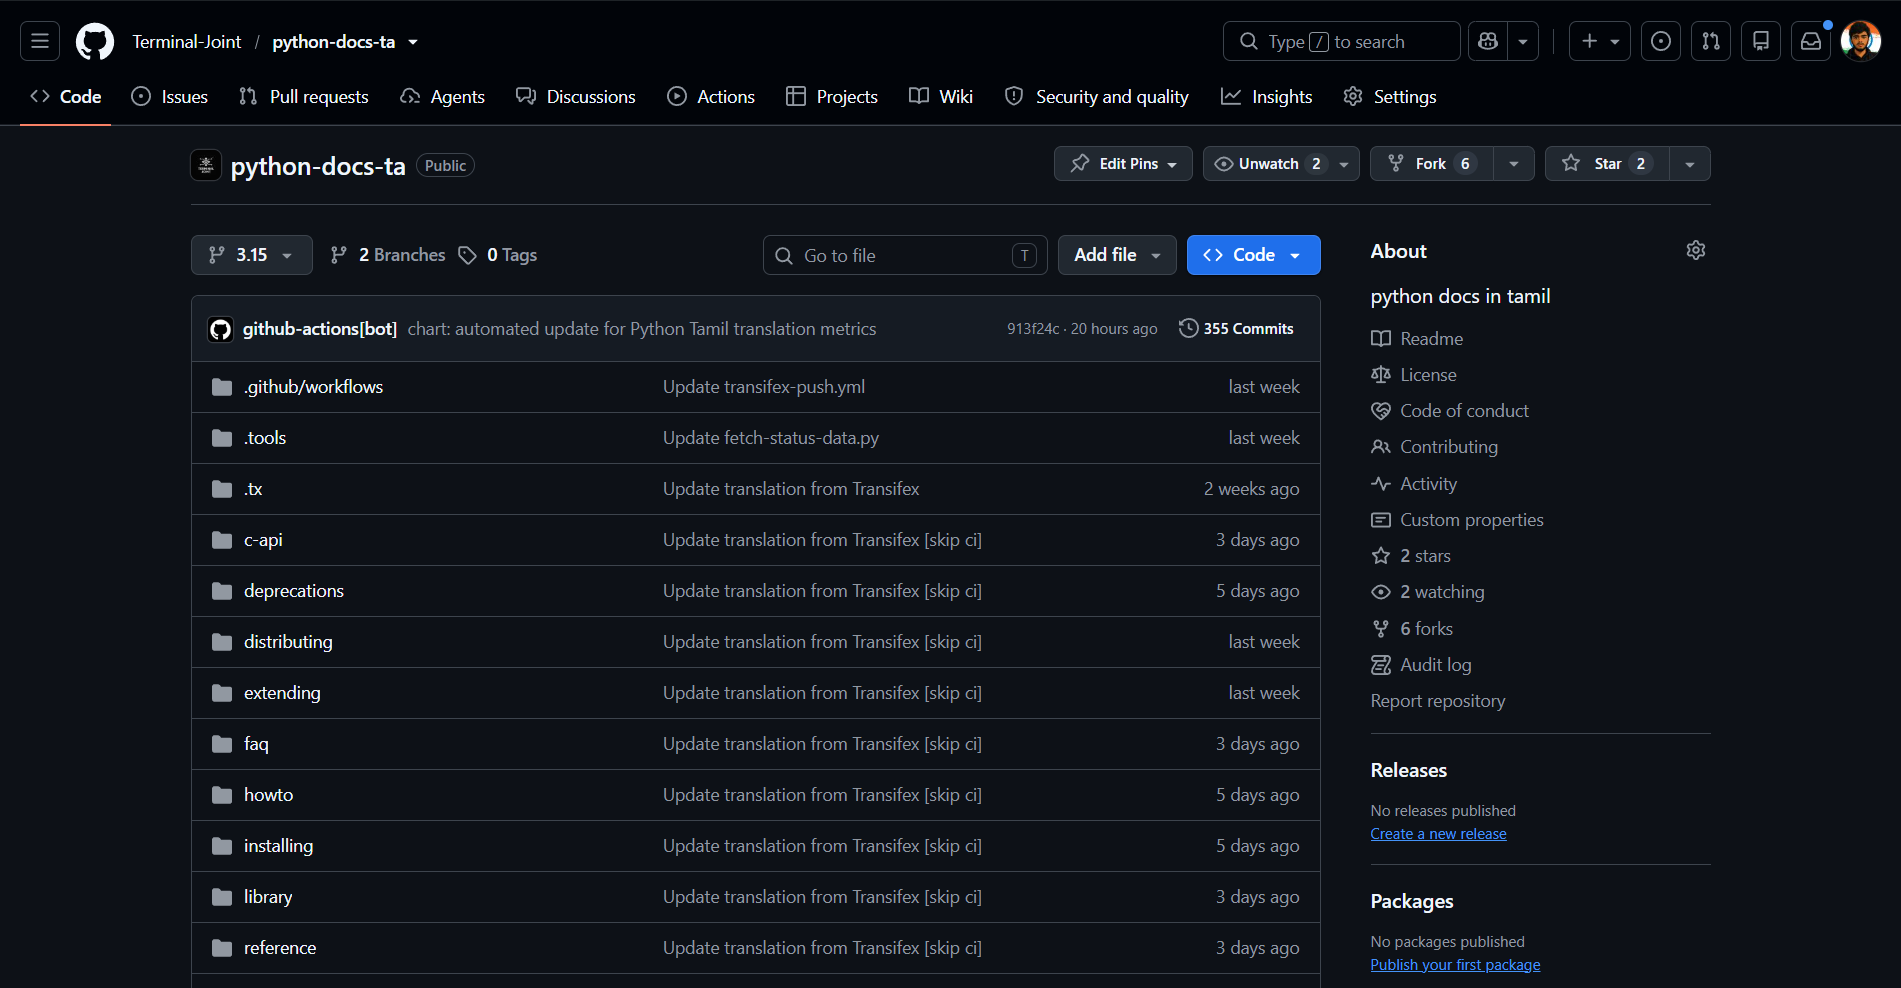Expand the Fork options dropdown arrow
This screenshot has height=988, width=1901.
[1514, 164]
